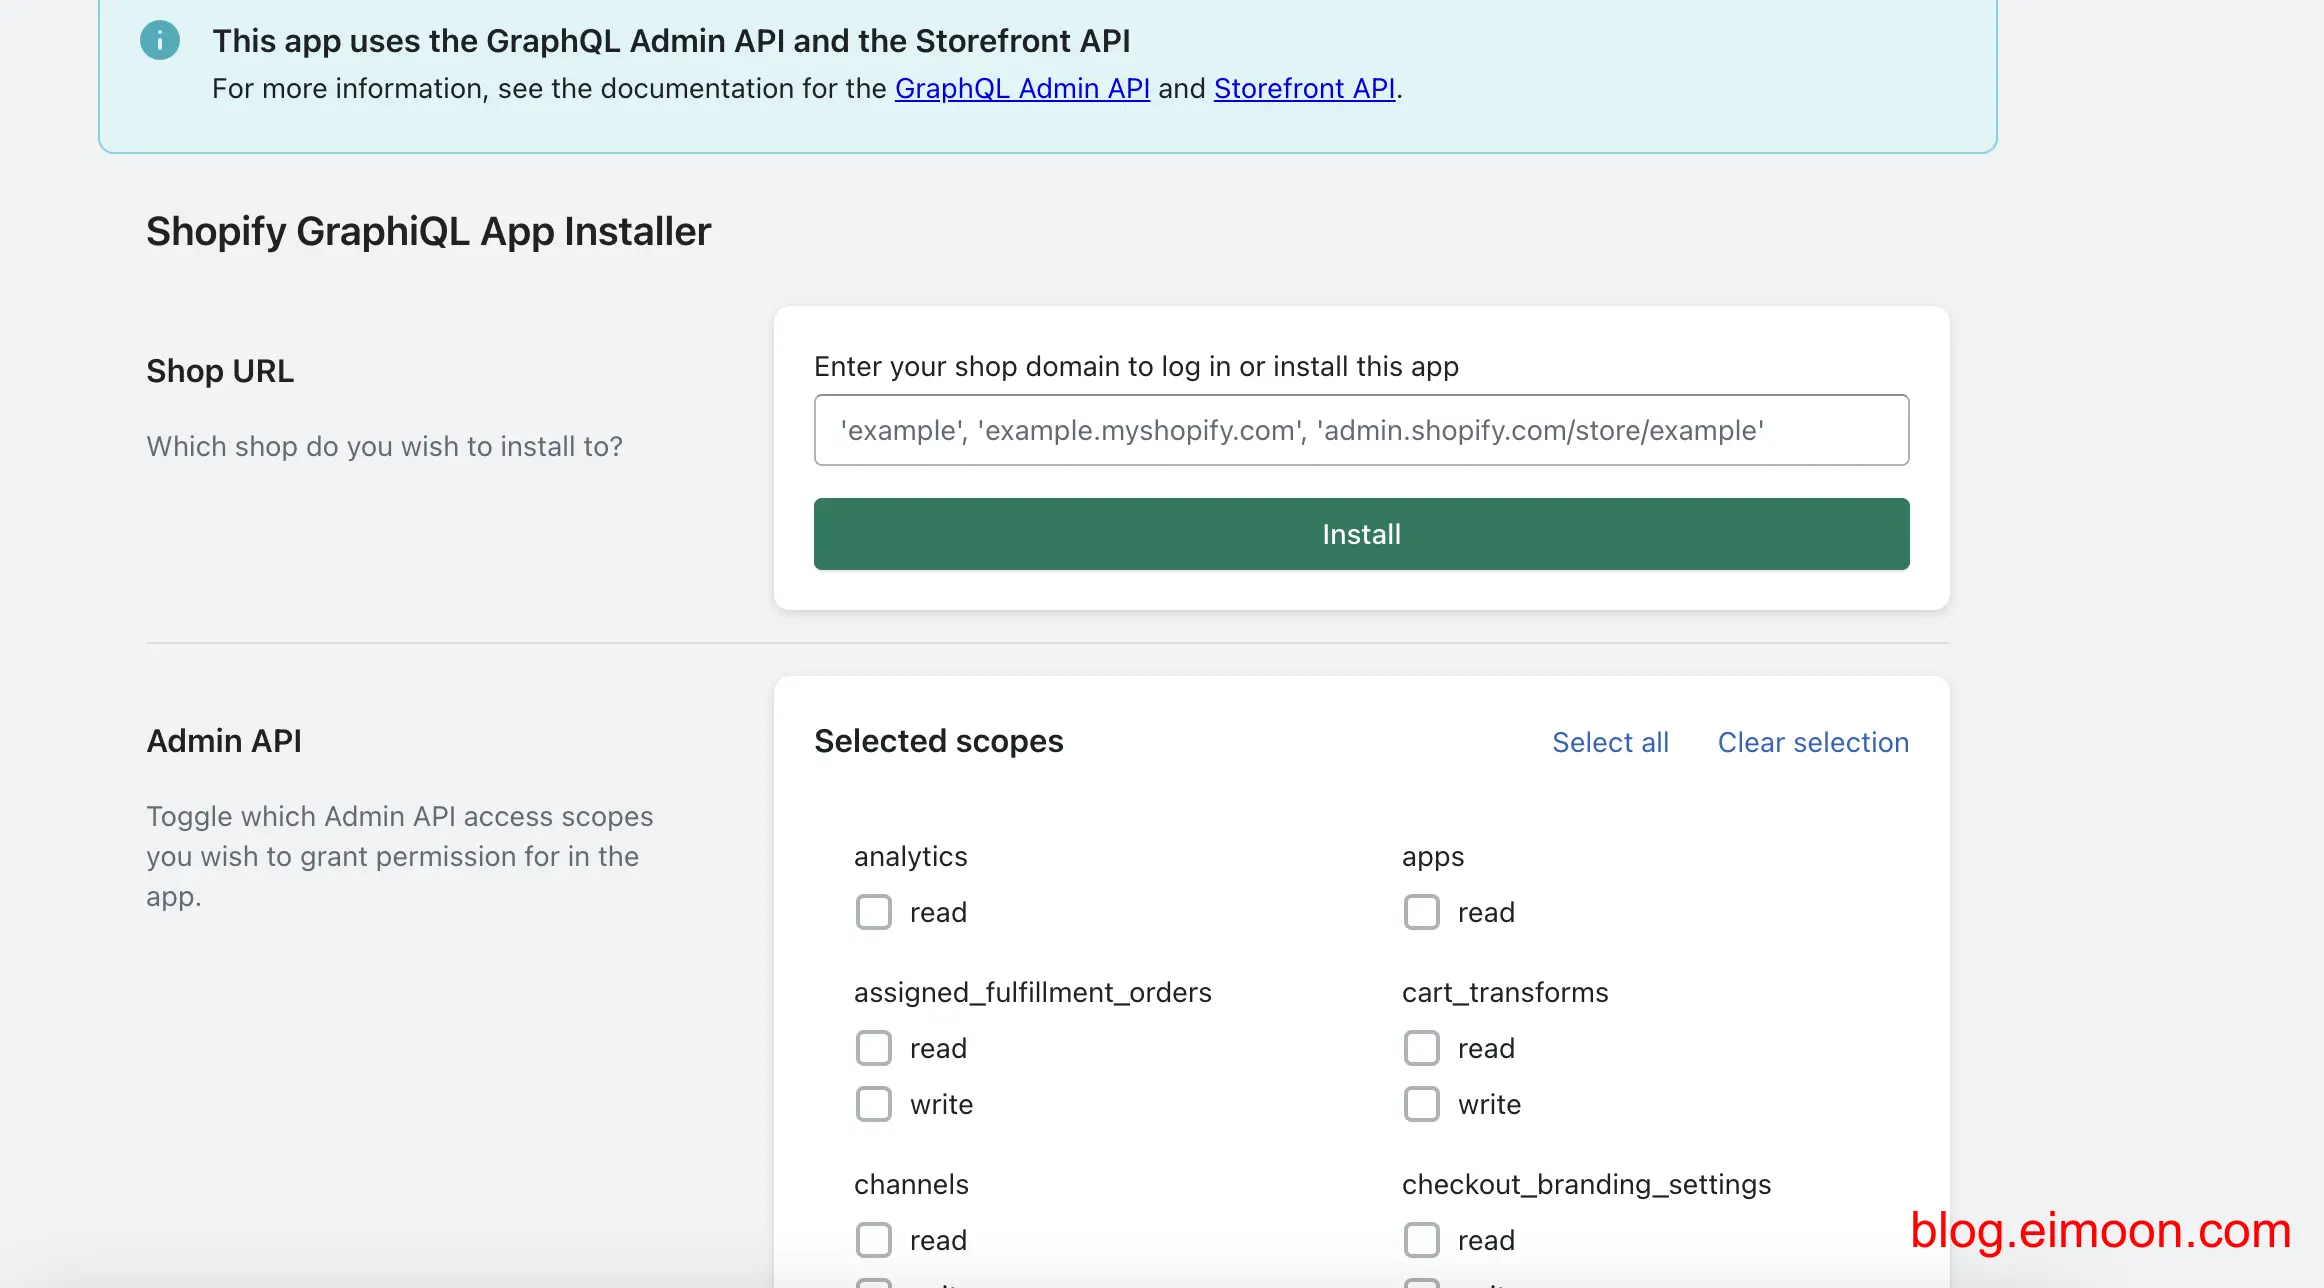Click the info icon at top
This screenshot has height=1288, width=2324.
159,40
